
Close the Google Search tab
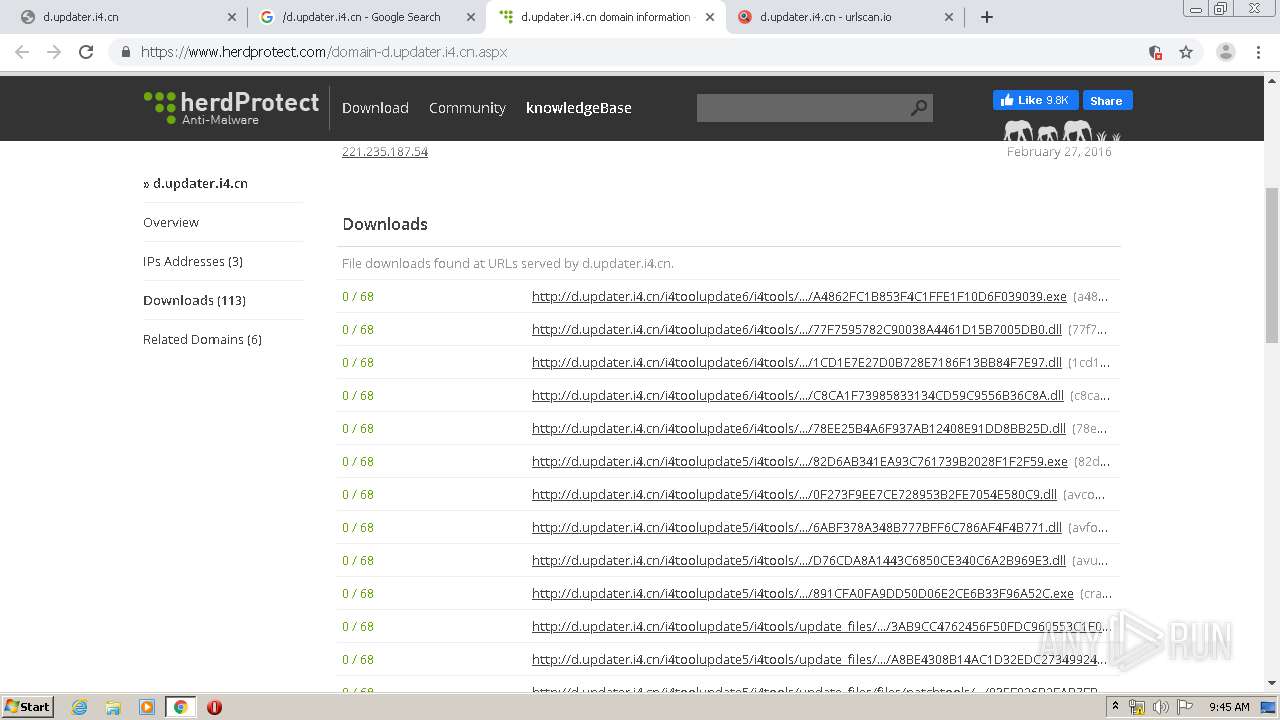coord(471,17)
